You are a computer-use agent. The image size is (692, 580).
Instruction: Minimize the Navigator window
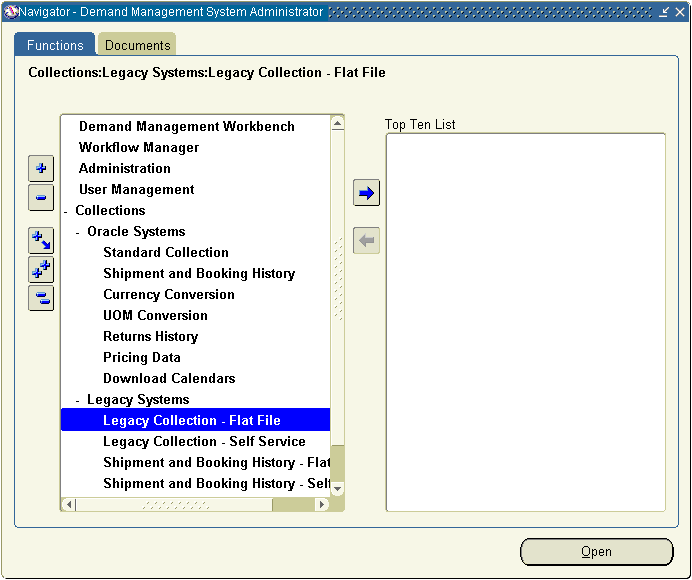[663, 12]
